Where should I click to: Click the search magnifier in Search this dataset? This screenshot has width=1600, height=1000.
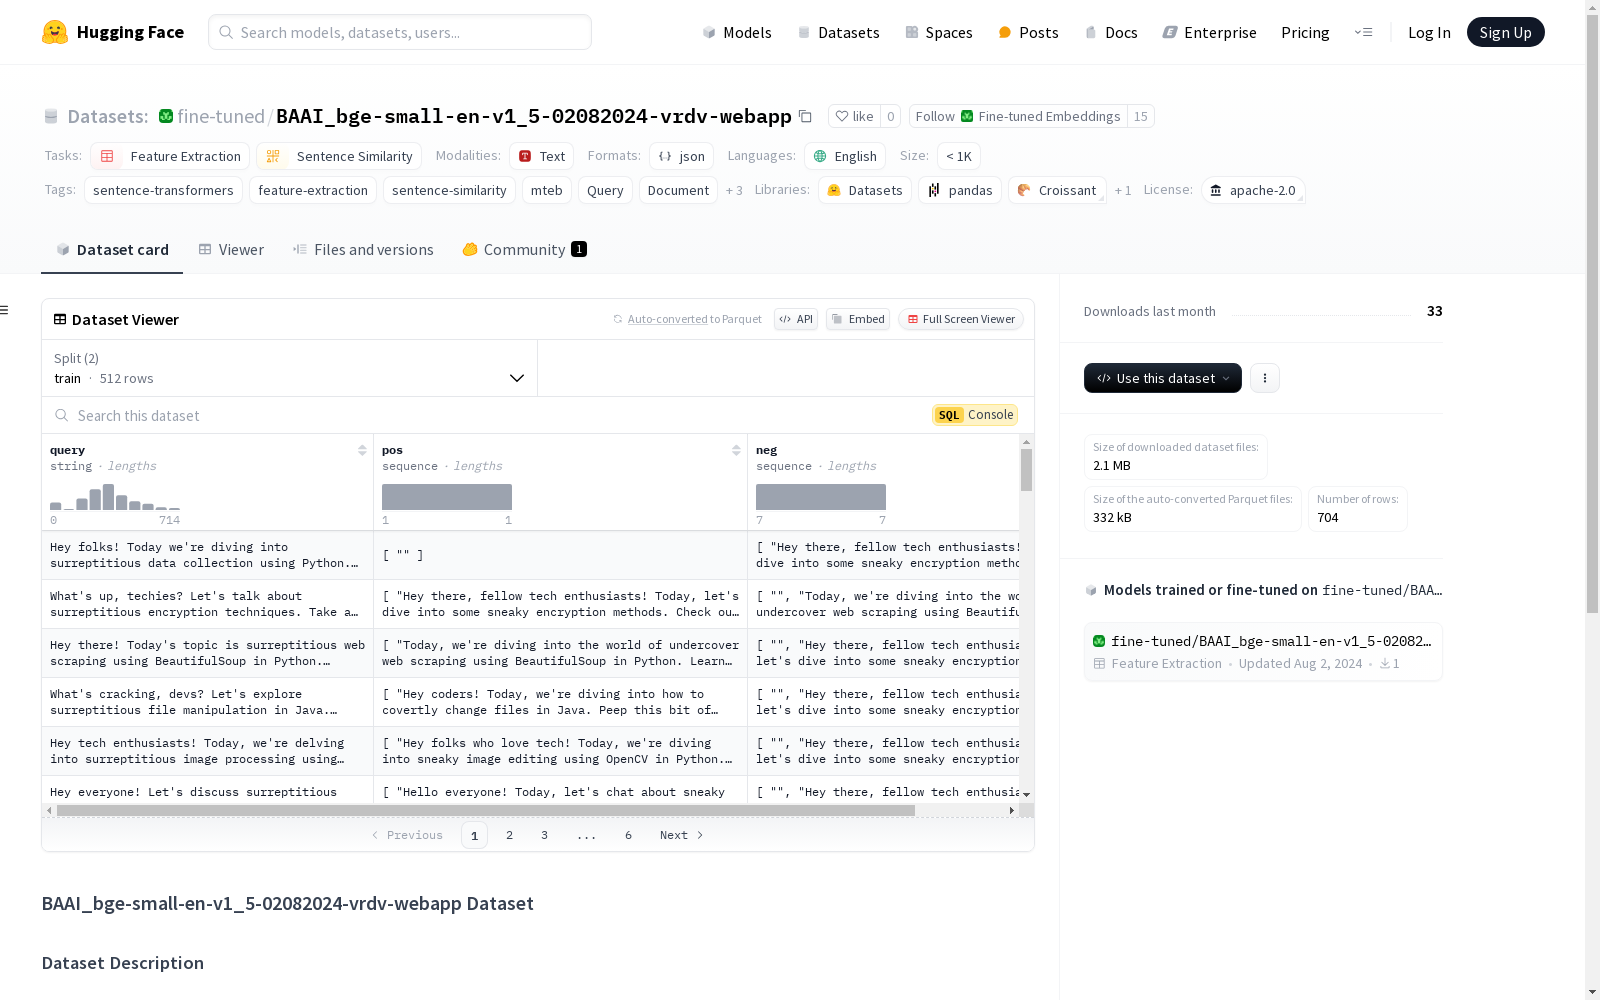tap(62, 415)
